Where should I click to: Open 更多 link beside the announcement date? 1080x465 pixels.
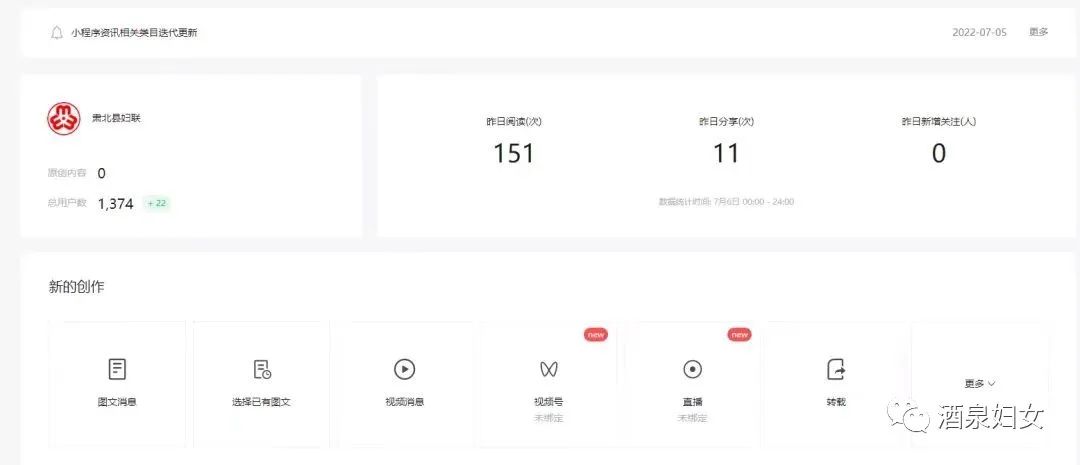click(x=1038, y=32)
